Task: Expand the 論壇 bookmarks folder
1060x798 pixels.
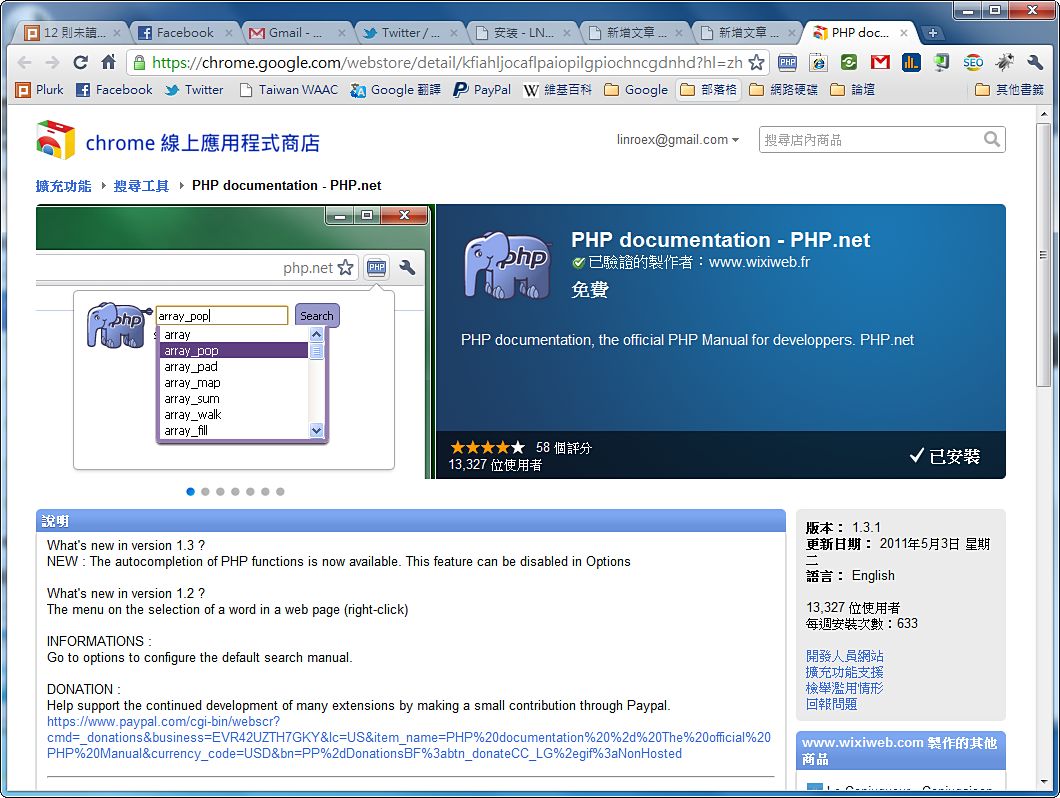Action: tap(852, 89)
